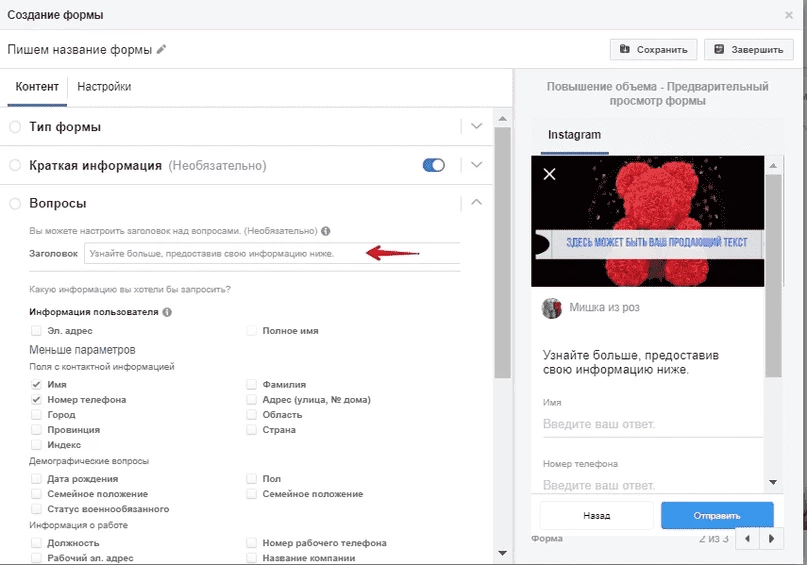
Task: Click the info icon beside header hint
Action: pos(325,231)
